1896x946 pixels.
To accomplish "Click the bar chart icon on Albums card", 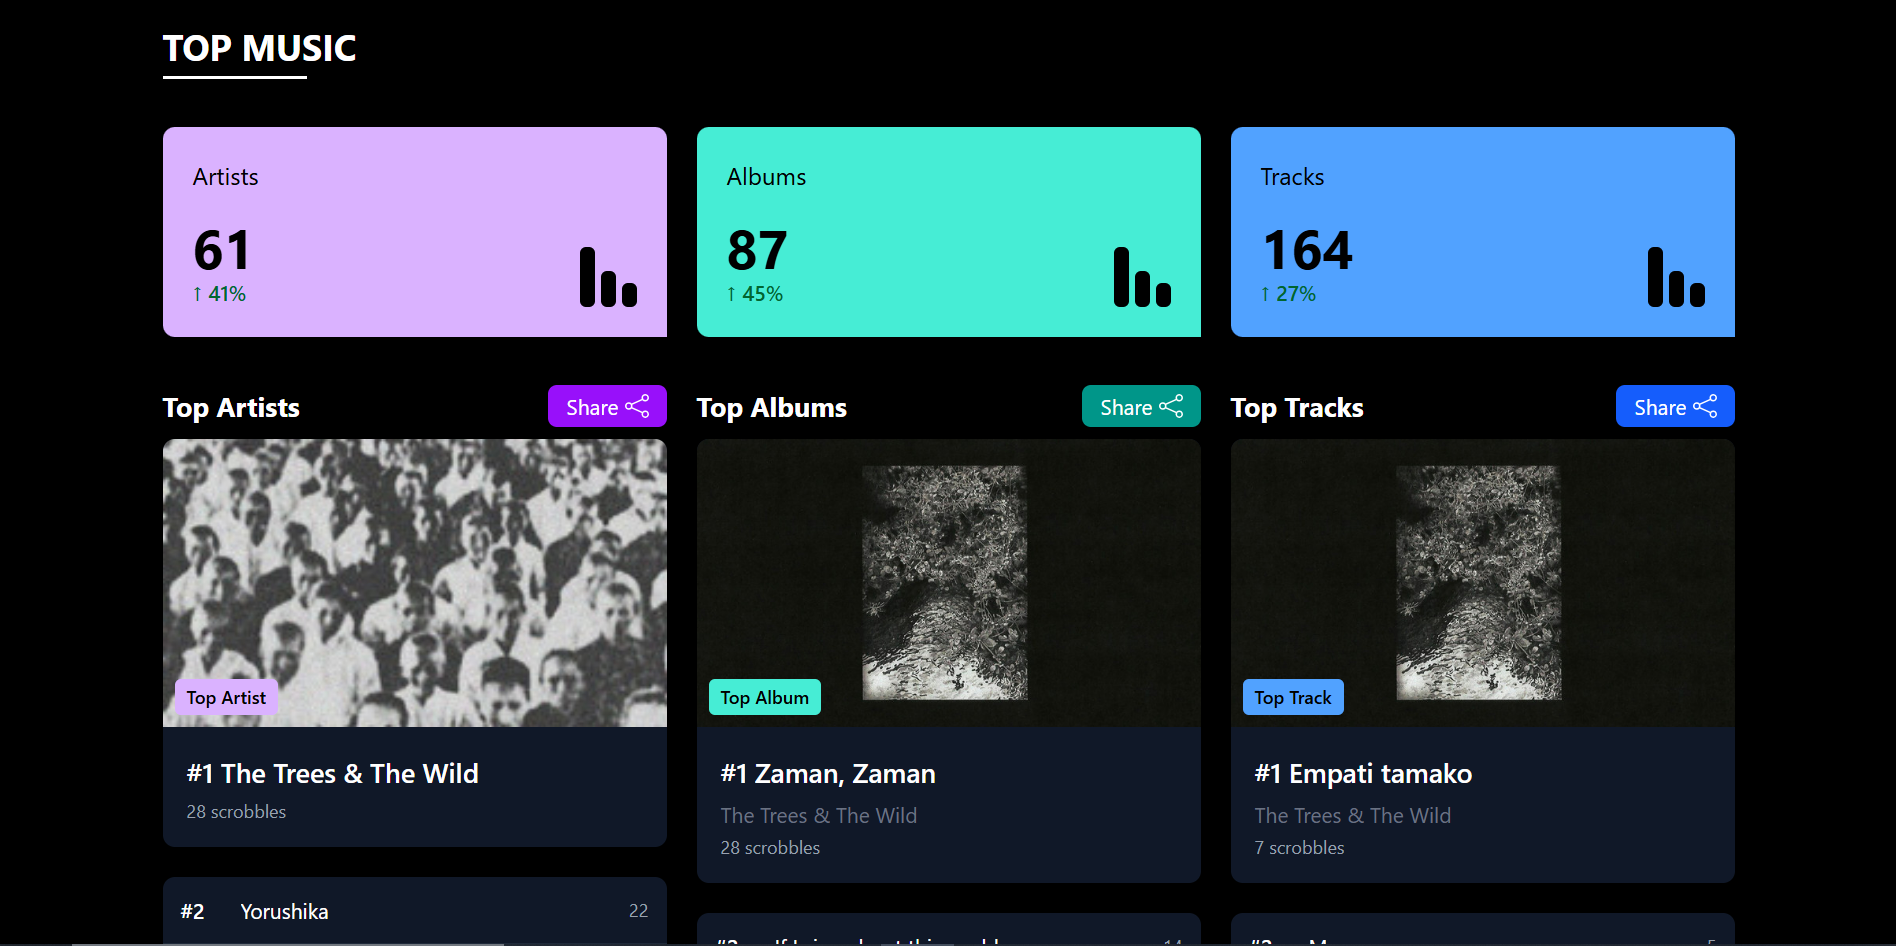I will tap(1142, 277).
